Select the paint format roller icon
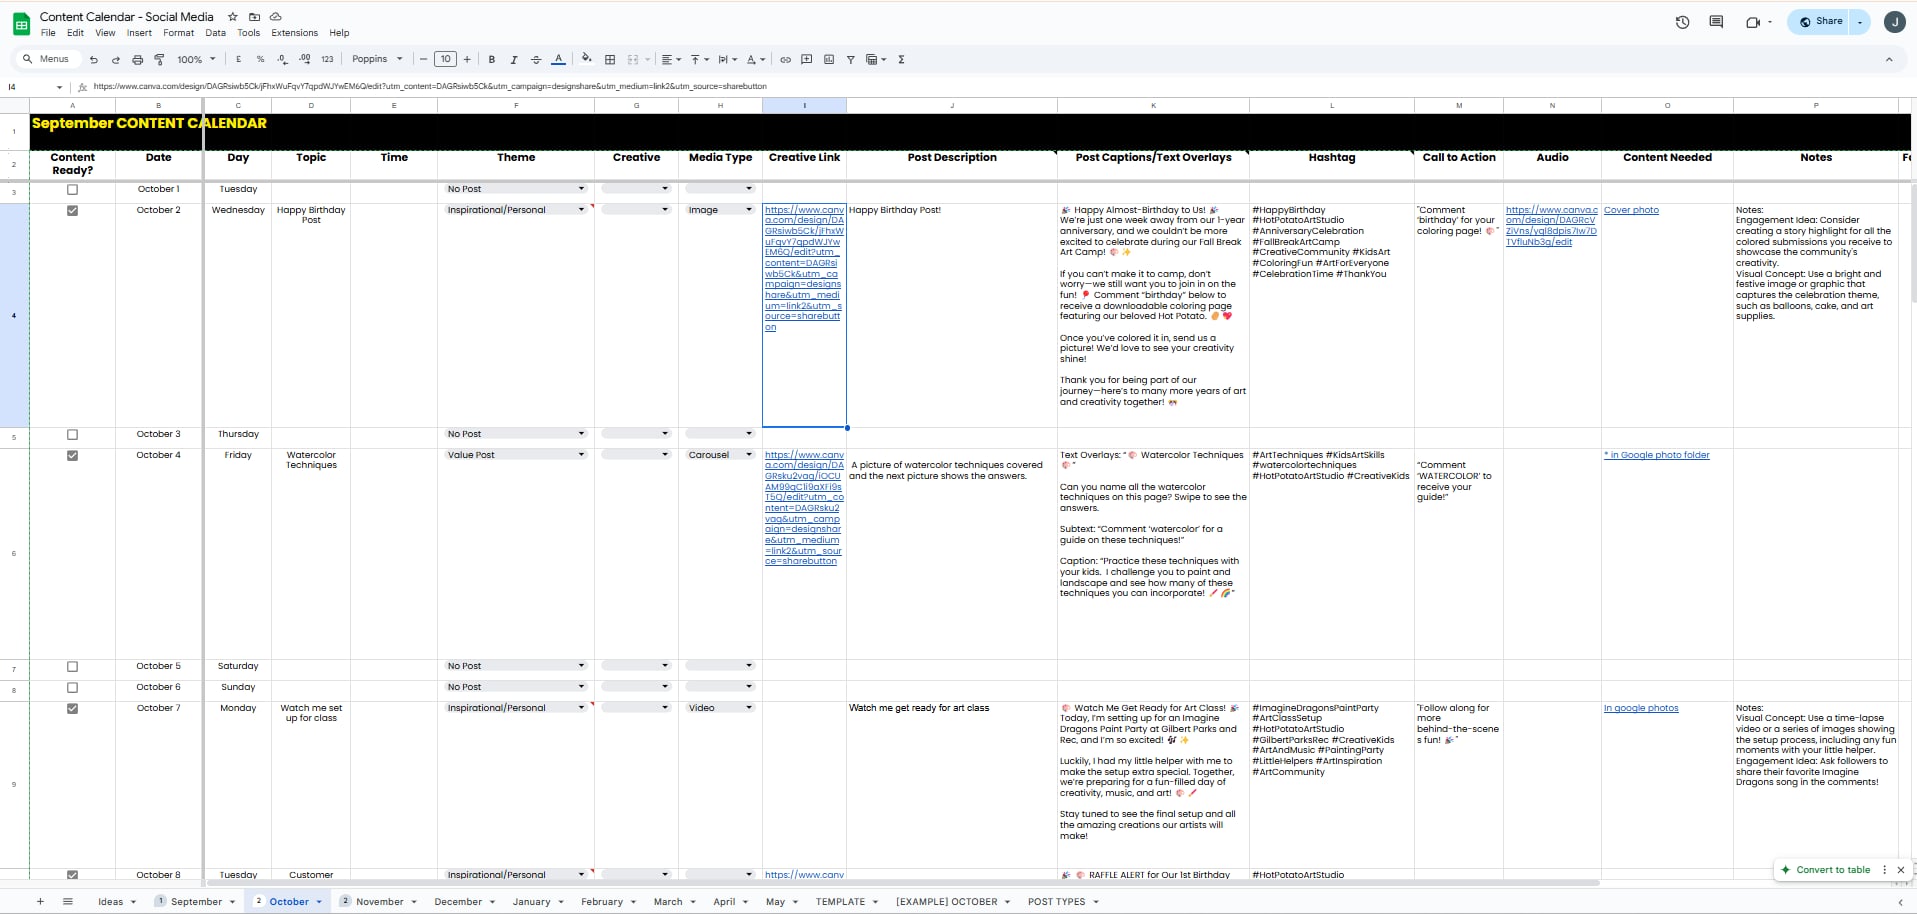 (x=159, y=60)
